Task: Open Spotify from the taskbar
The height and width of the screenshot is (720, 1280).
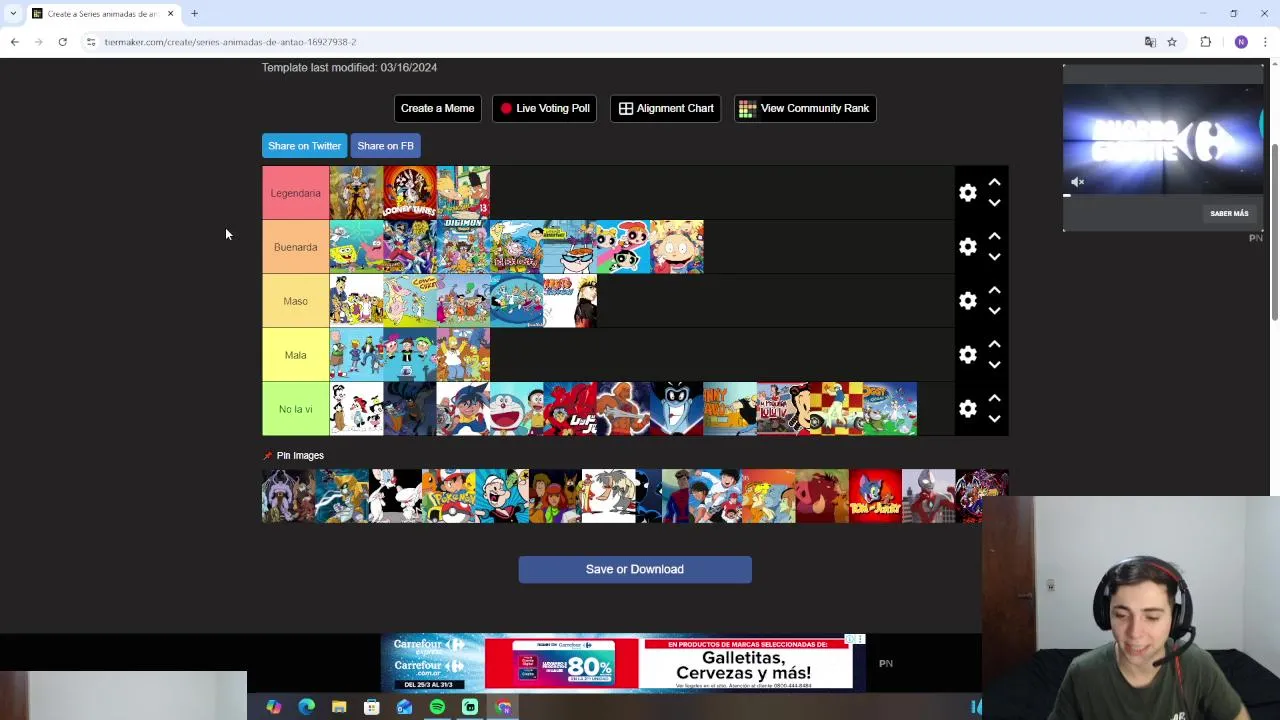Action: point(437,707)
